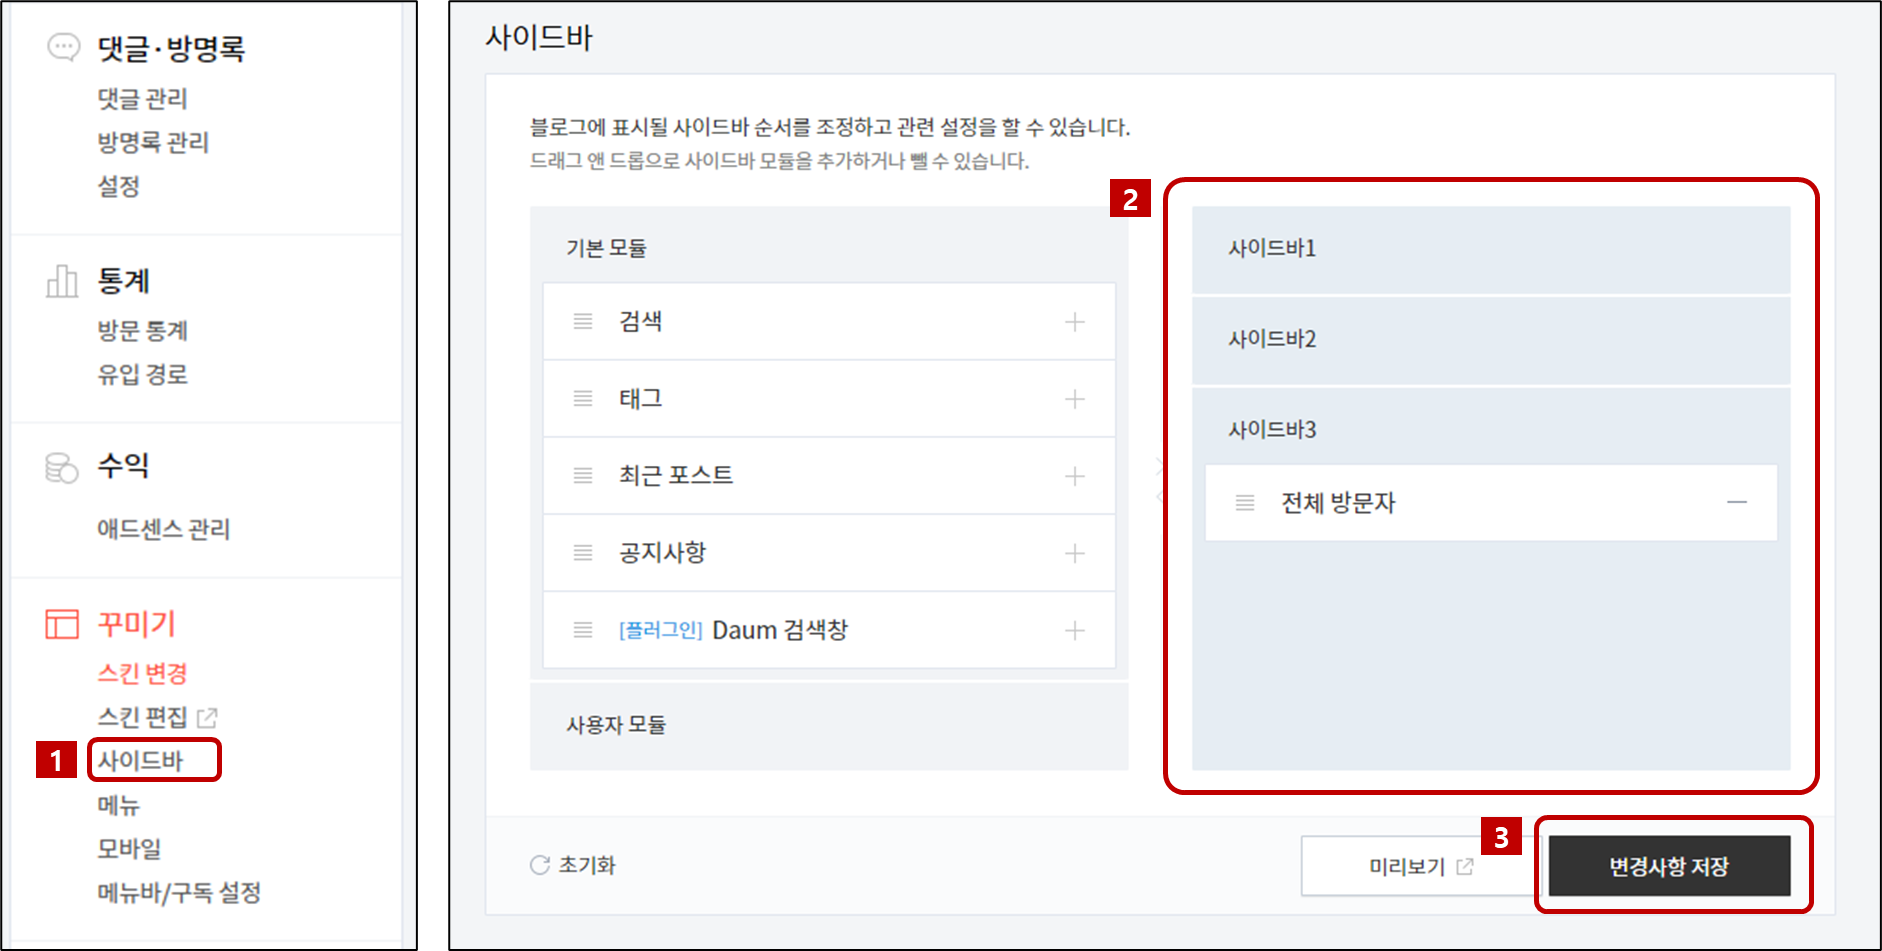Click the Daum 검색창 module name
Screen dimensions: 1882x951
[x=780, y=630]
